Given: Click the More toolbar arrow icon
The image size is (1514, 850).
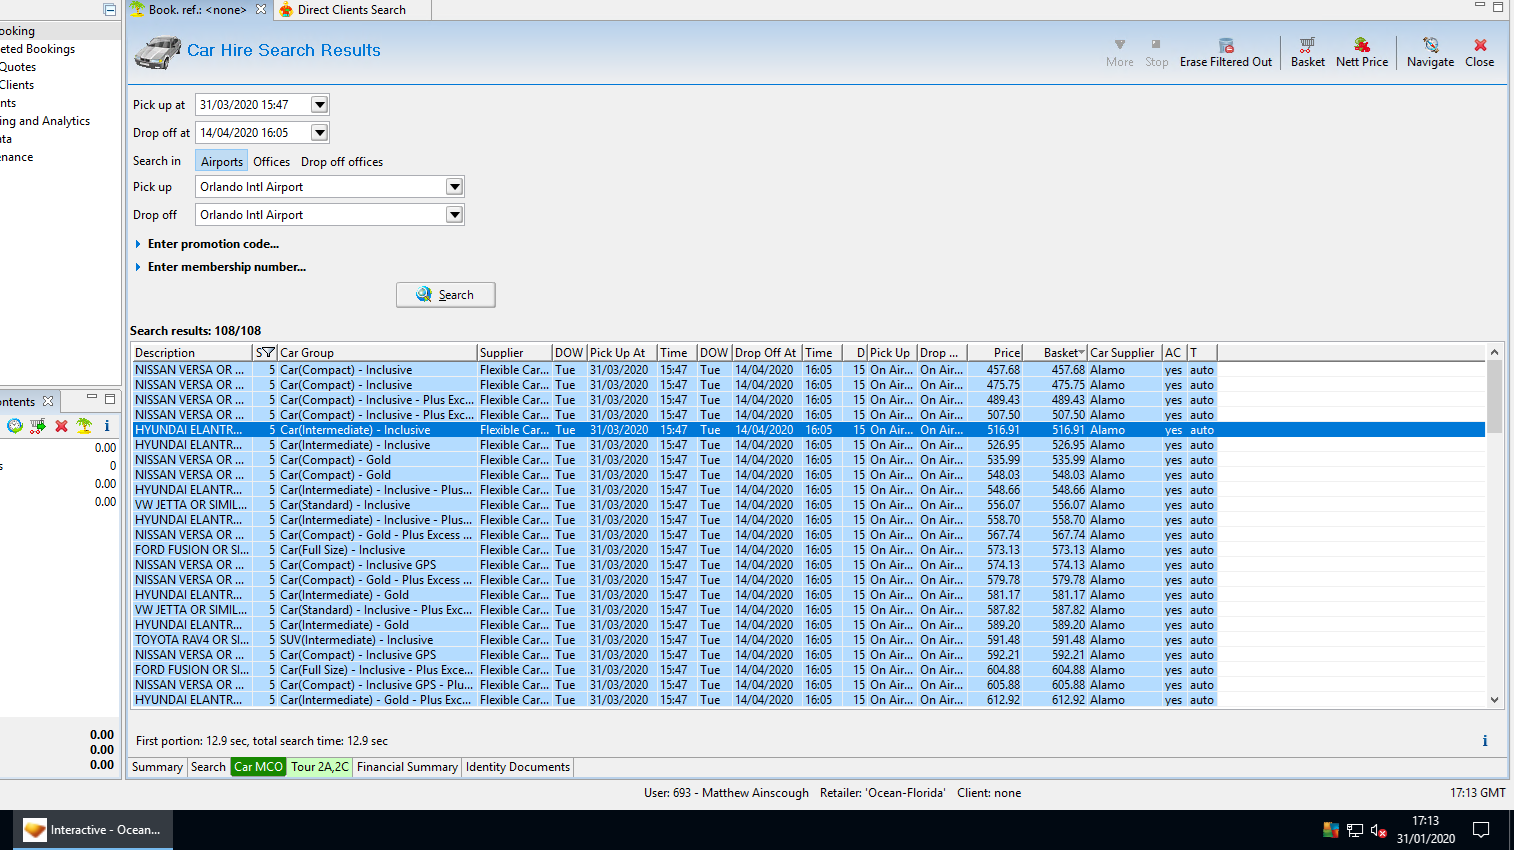Looking at the screenshot, I should [x=1120, y=45].
